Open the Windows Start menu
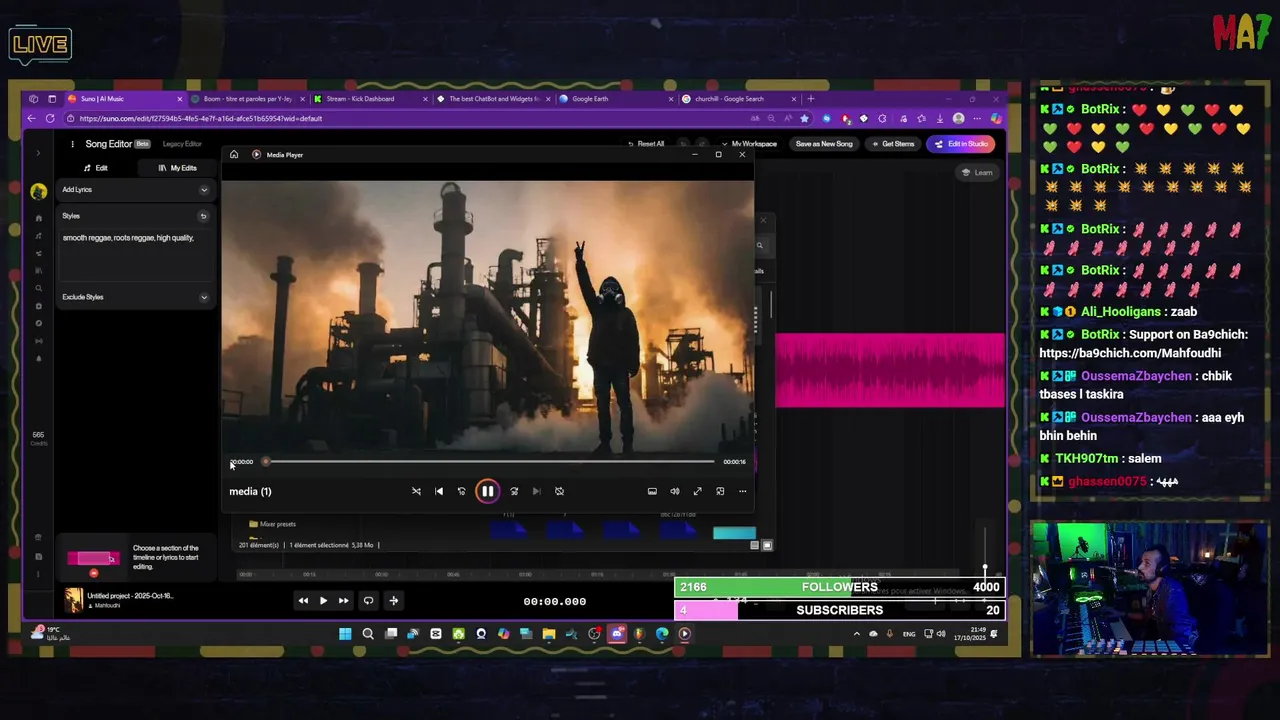The height and width of the screenshot is (720, 1280). tap(345, 634)
